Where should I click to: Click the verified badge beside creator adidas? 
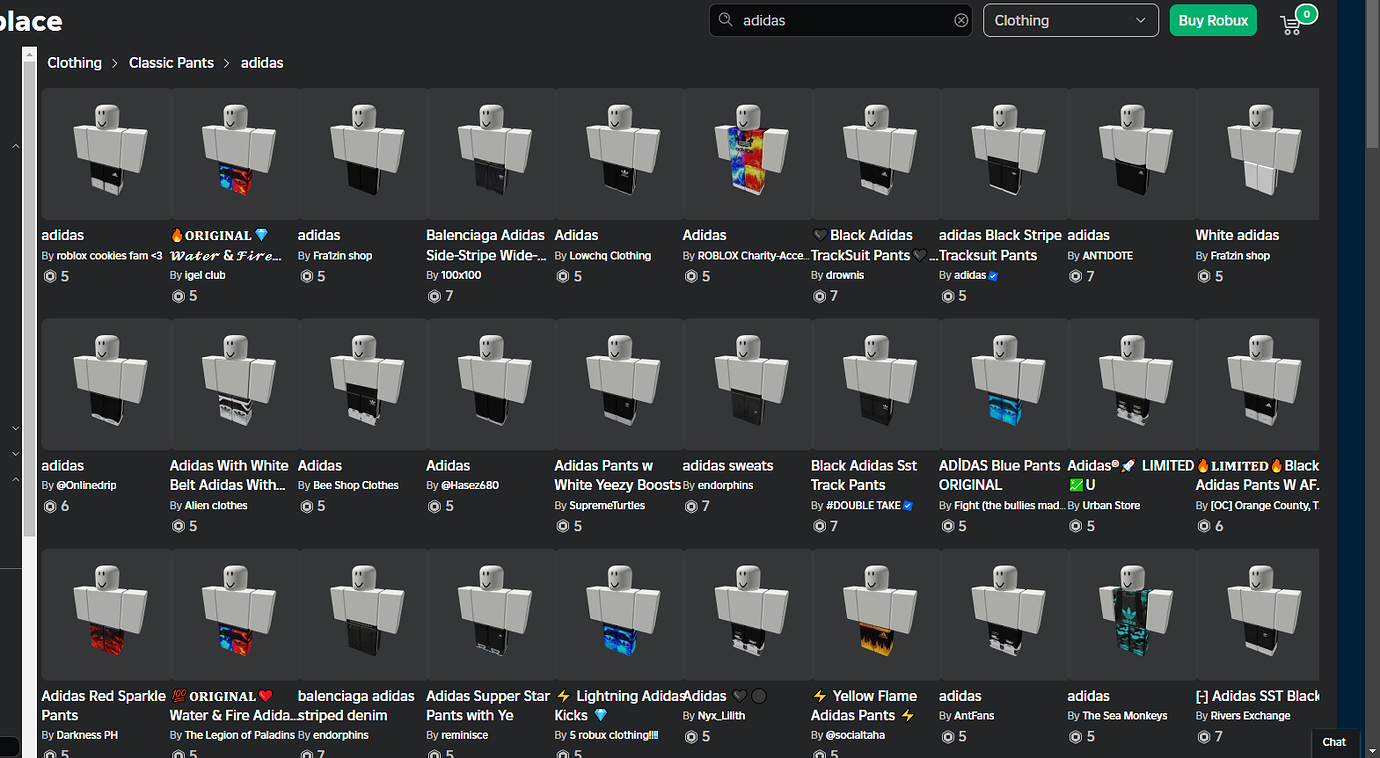[993, 276]
